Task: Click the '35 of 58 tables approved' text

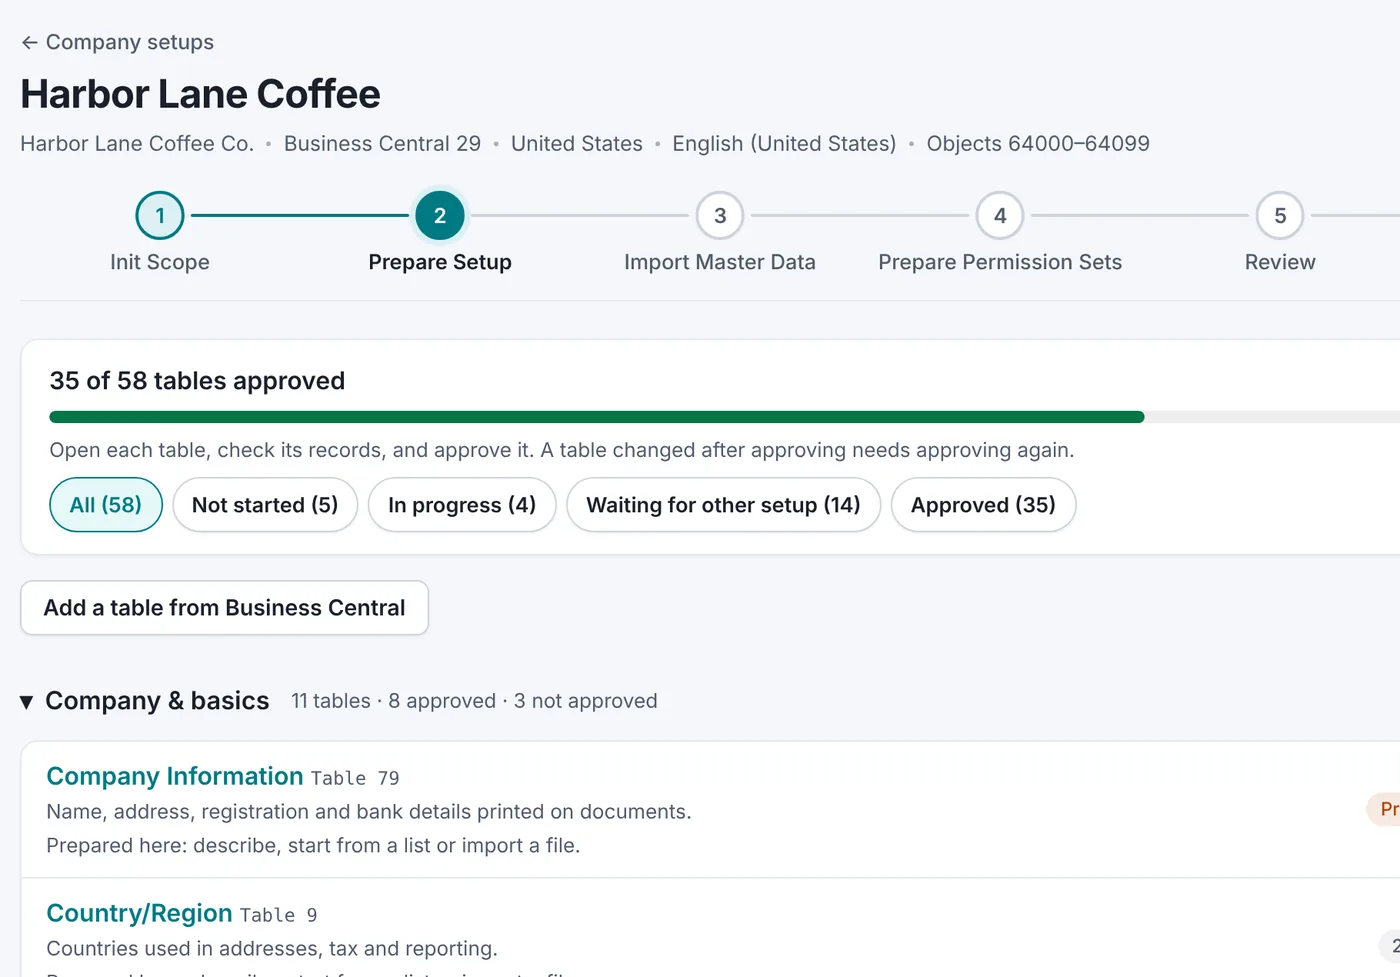Action: (197, 381)
